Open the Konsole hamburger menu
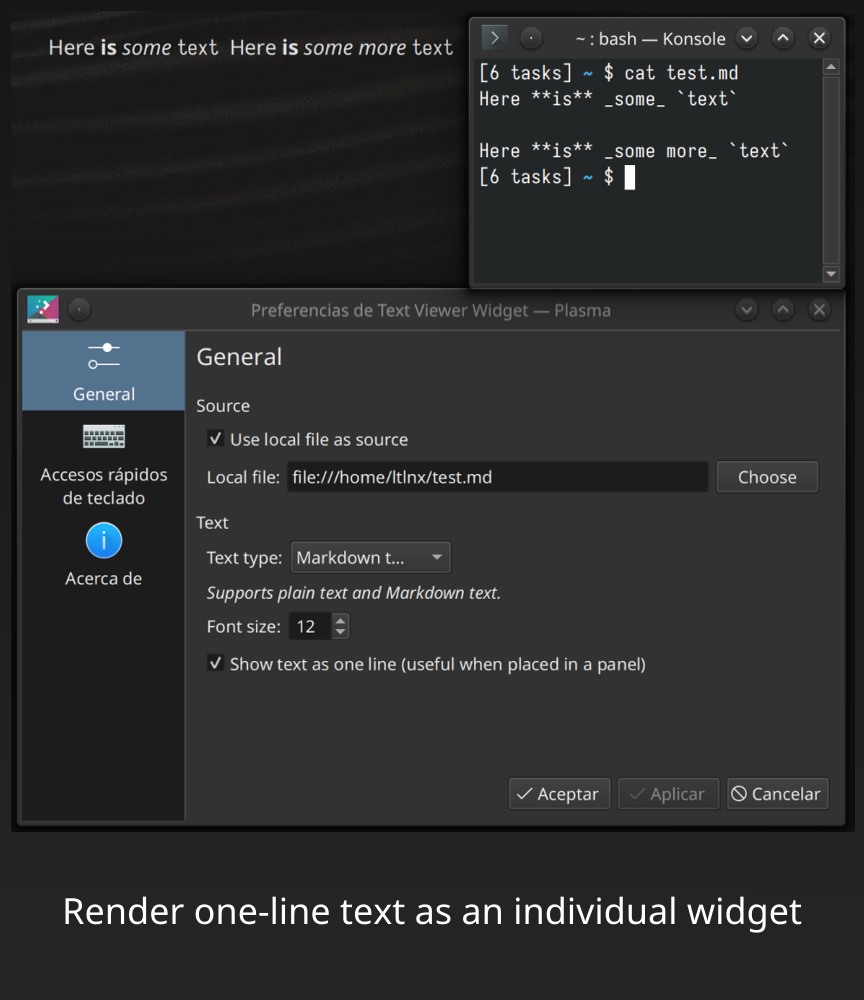The height and width of the screenshot is (1000, 864). (x=530, y=37)
